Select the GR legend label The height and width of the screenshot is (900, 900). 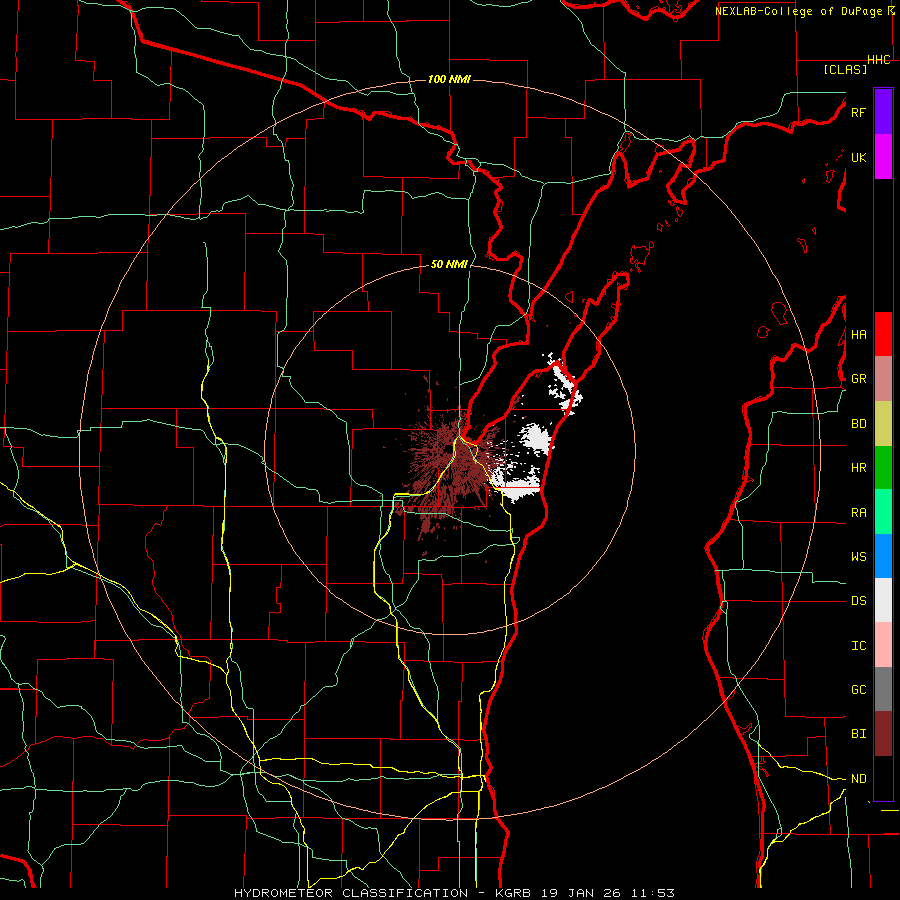coord(858,379)
